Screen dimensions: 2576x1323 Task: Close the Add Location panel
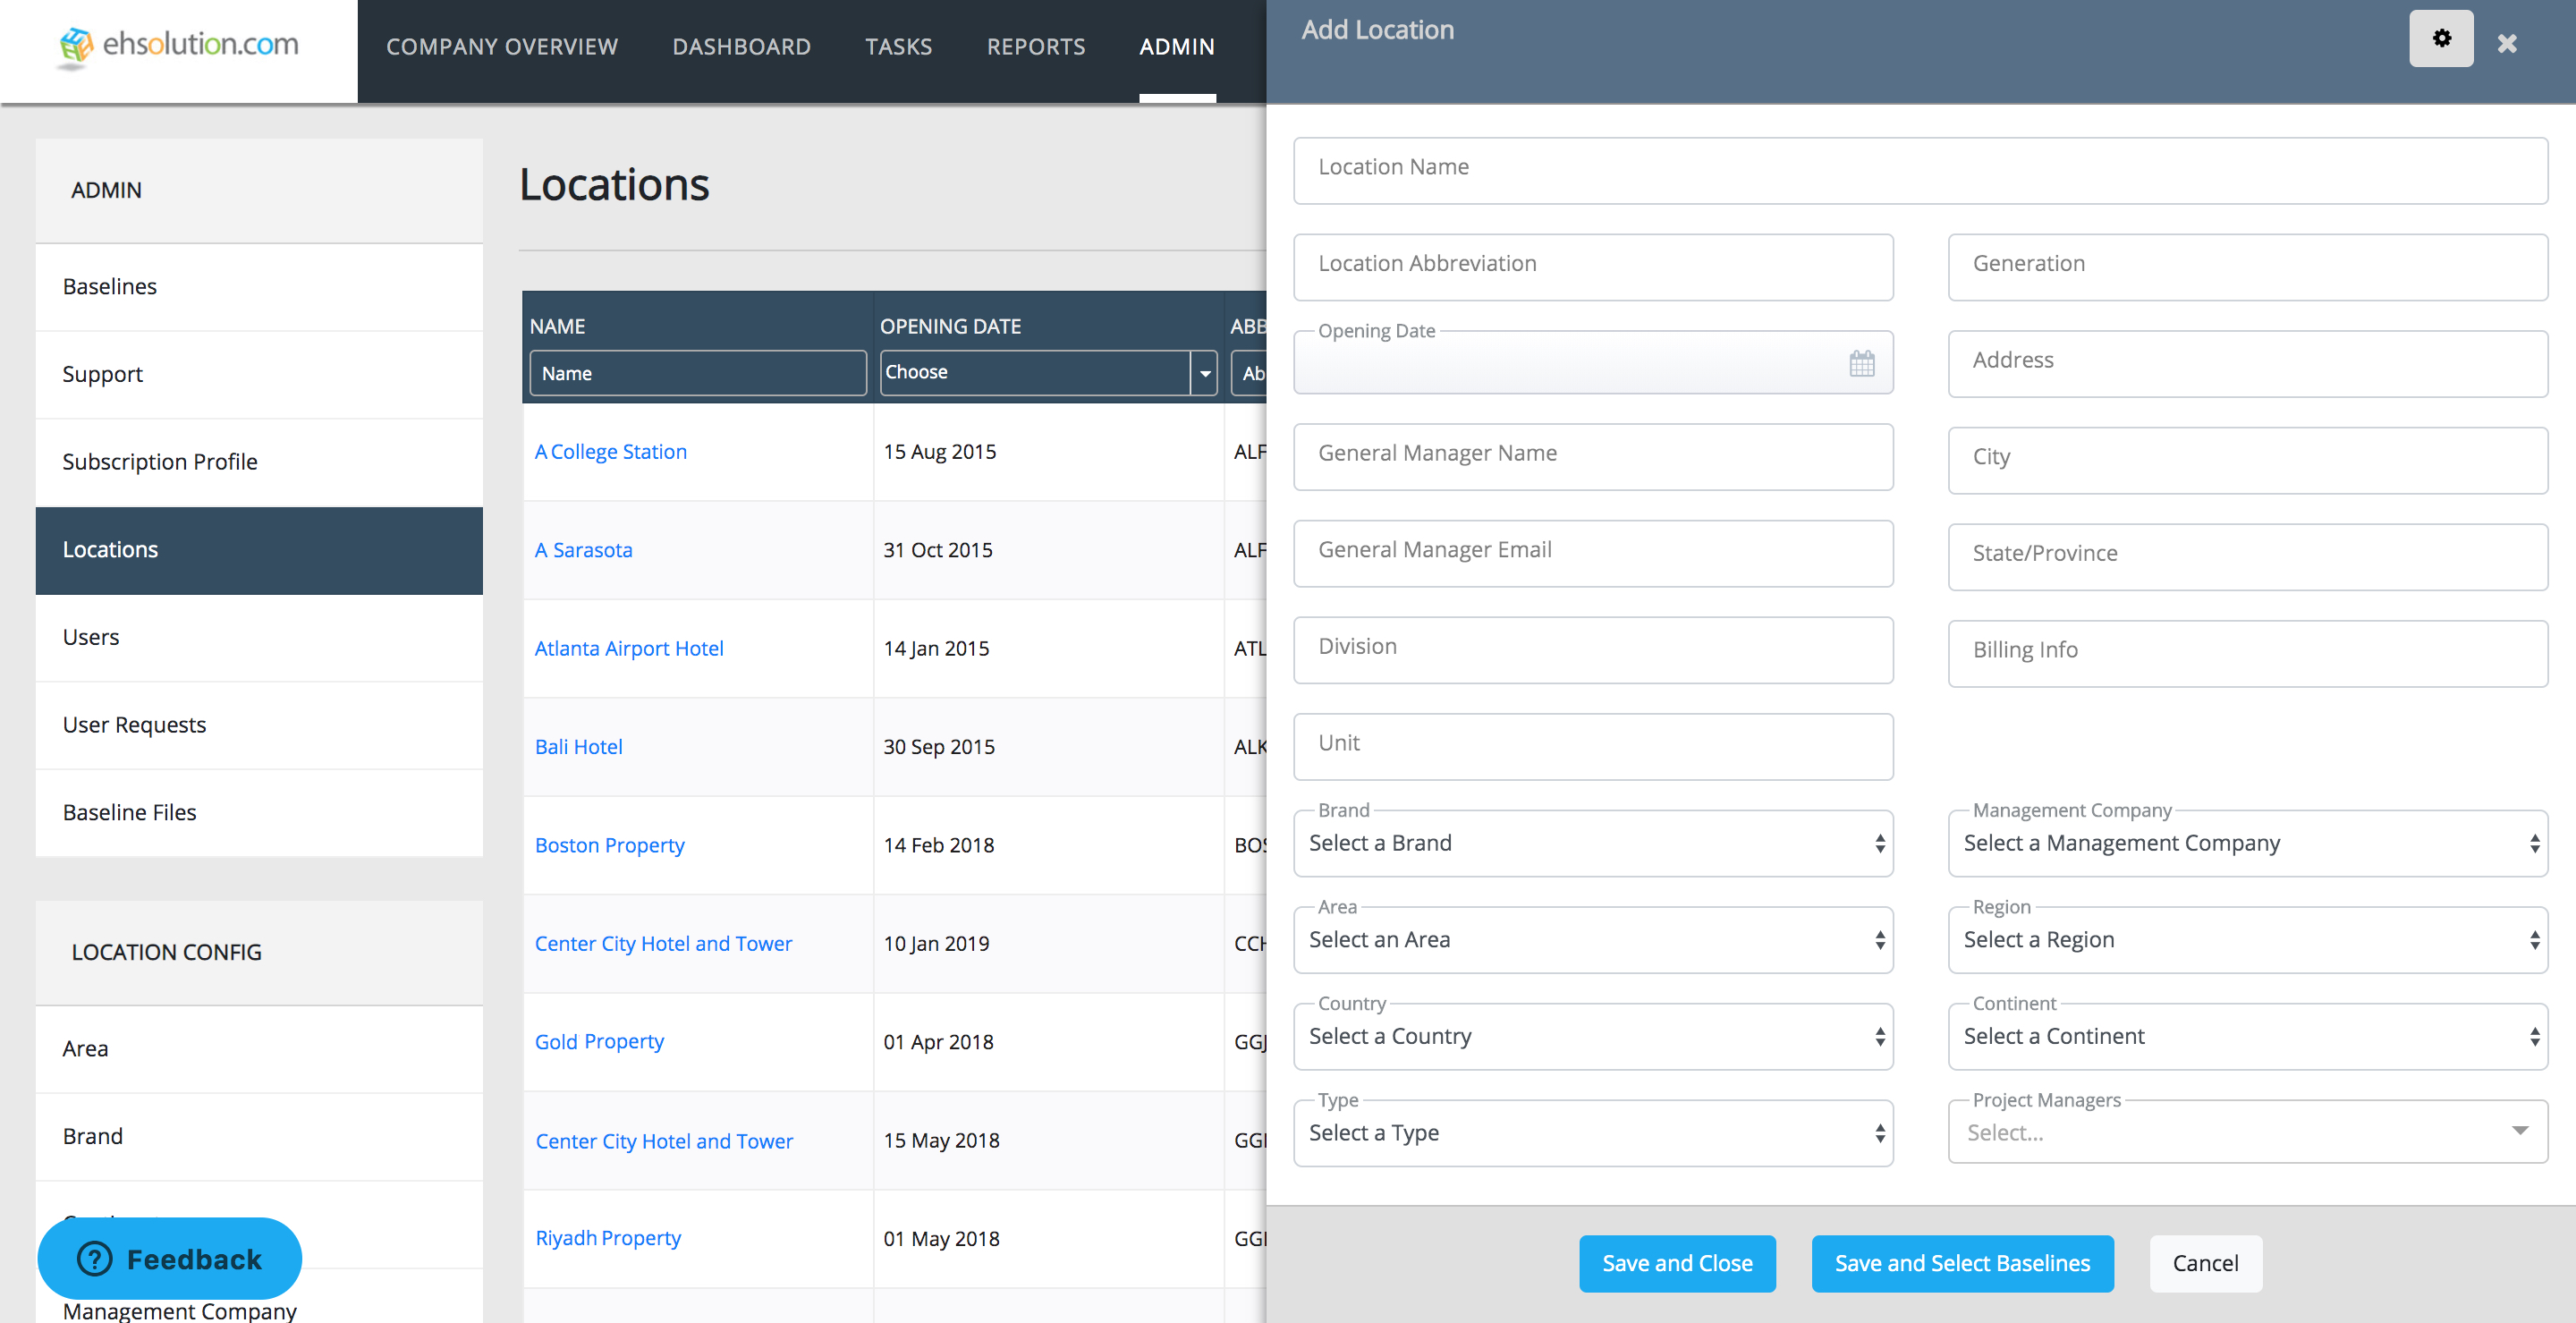click(2506, 44)
